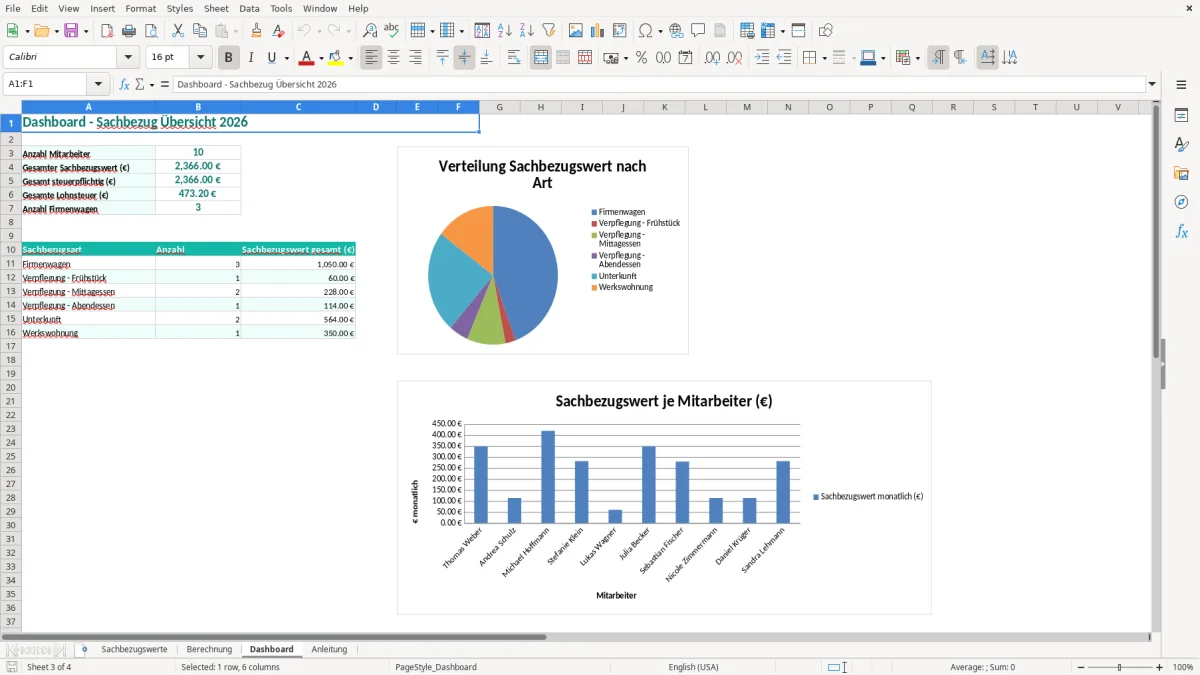Viewport: 1200px width, 675px height.
Task: Toggle Bold formatting
Action: (229, 58)
